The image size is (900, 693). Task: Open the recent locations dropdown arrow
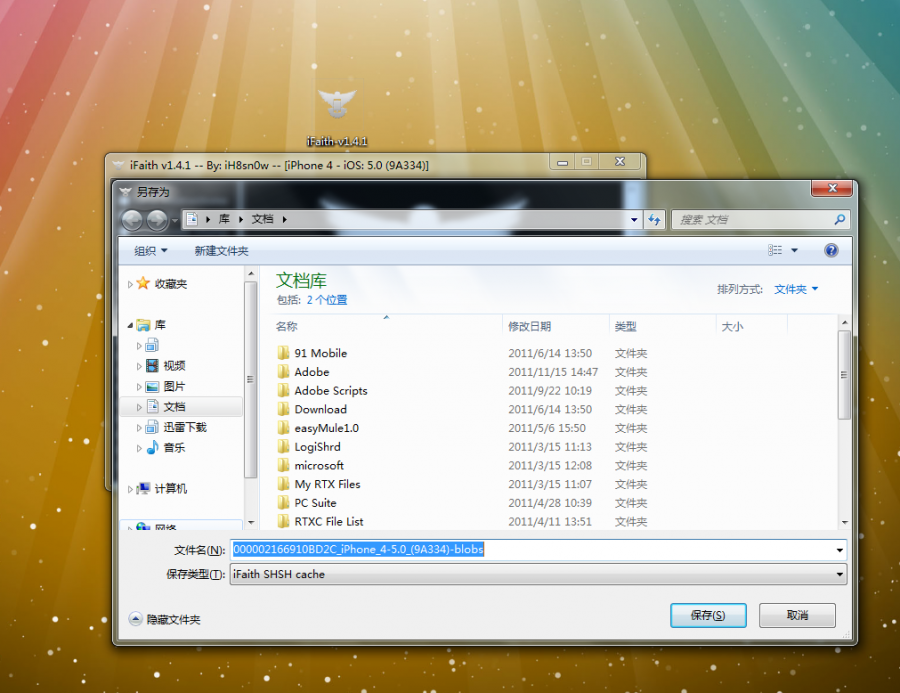(x=174, y=220)
